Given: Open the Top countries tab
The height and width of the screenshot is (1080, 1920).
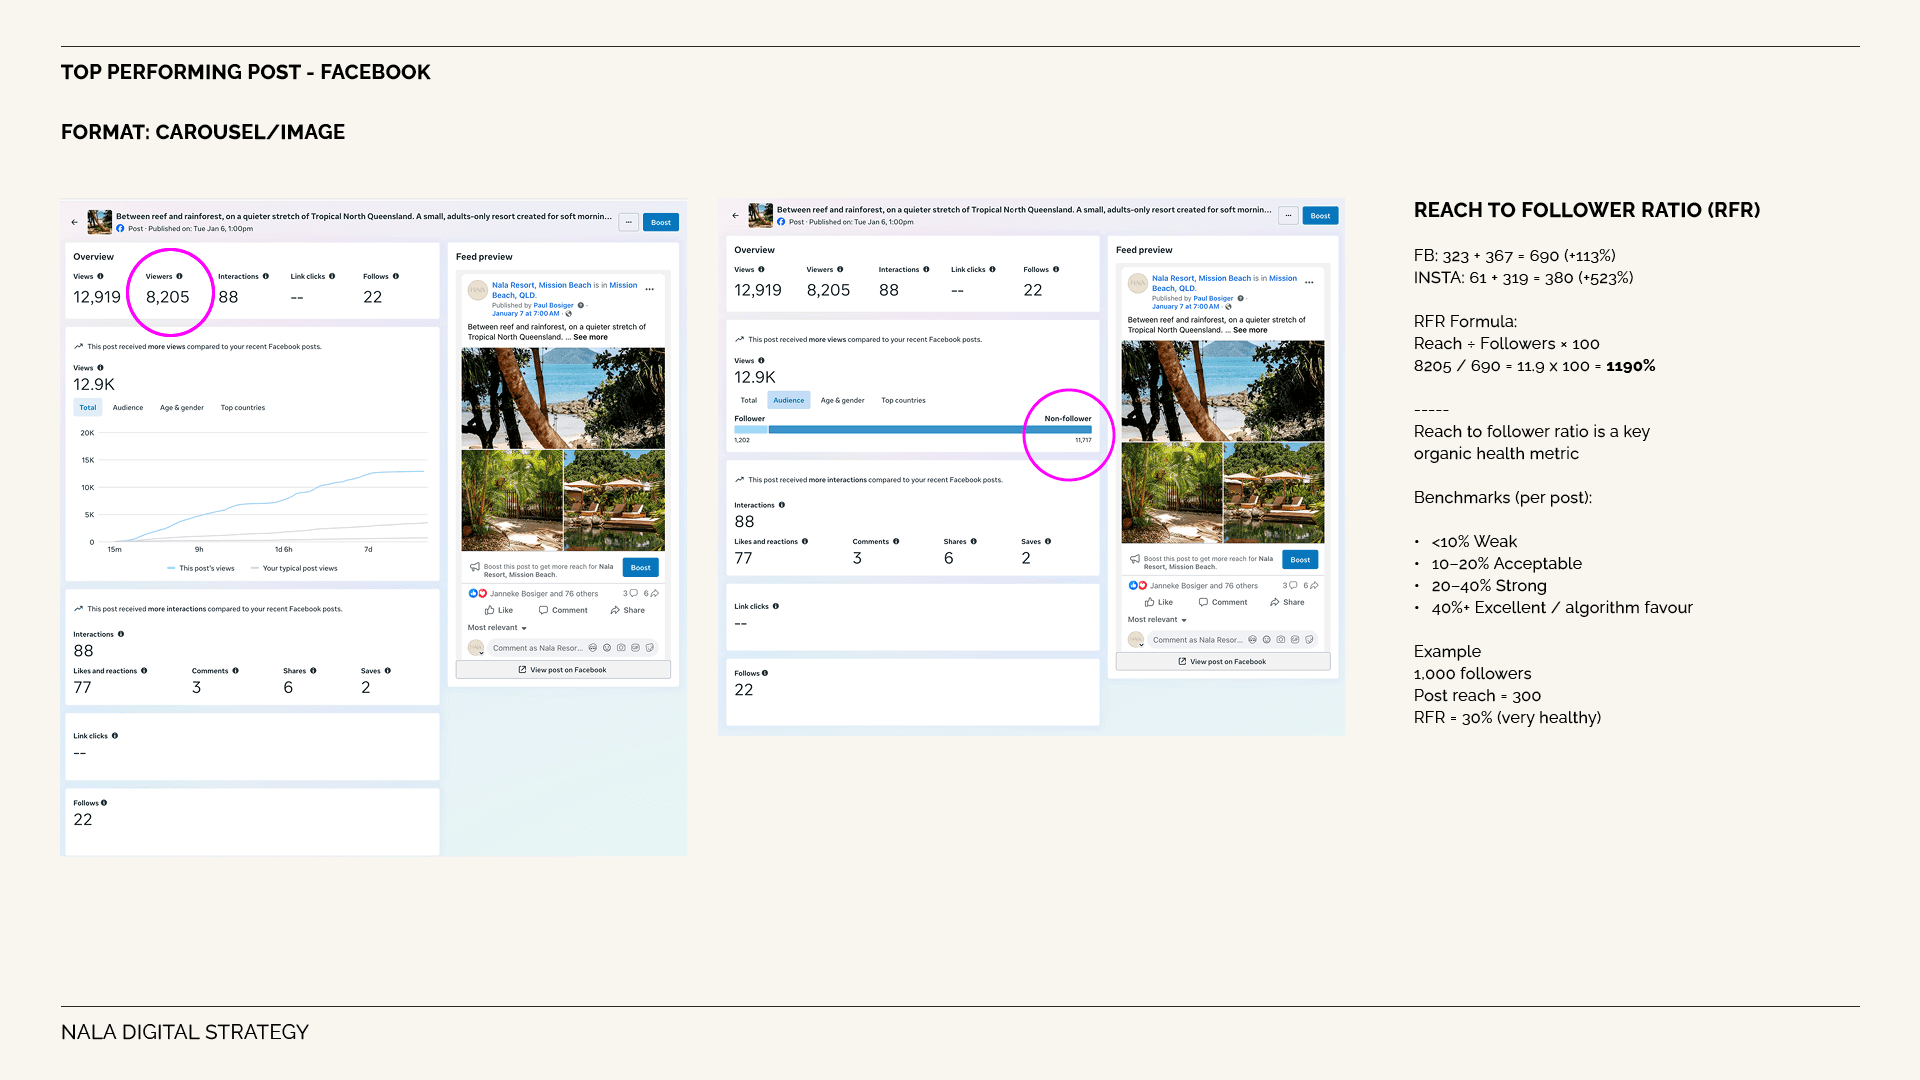Looking at the screenshot, I should click(243, 407).
